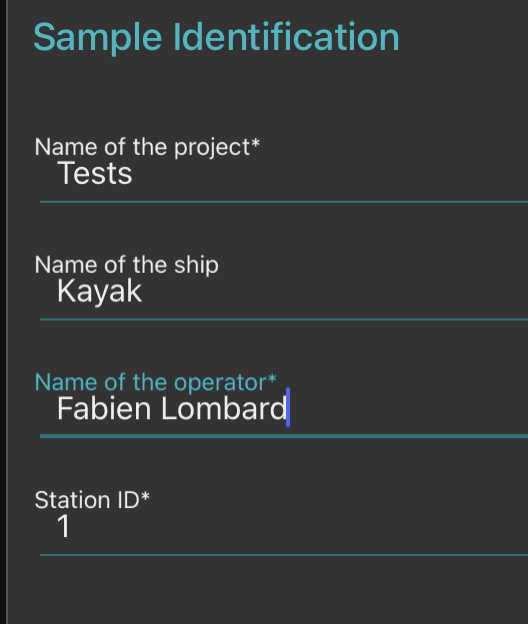
Task: Click the text cursor after 'Lombard'
Action: coord(288,407)
